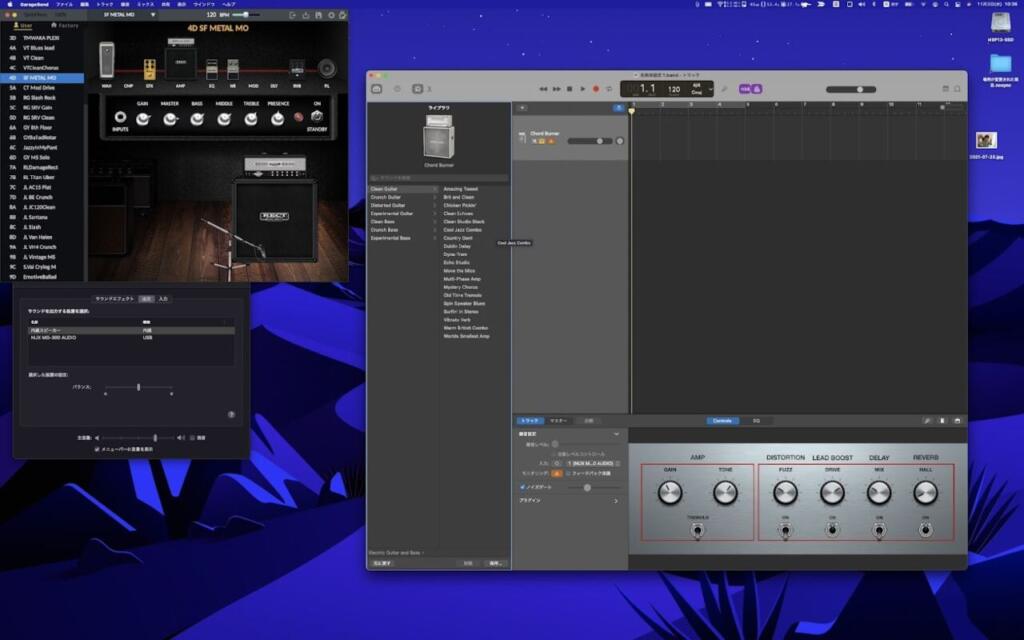Select the NR pedal in chain
This screenshot has height=640, width=1024.
[232, 69]
